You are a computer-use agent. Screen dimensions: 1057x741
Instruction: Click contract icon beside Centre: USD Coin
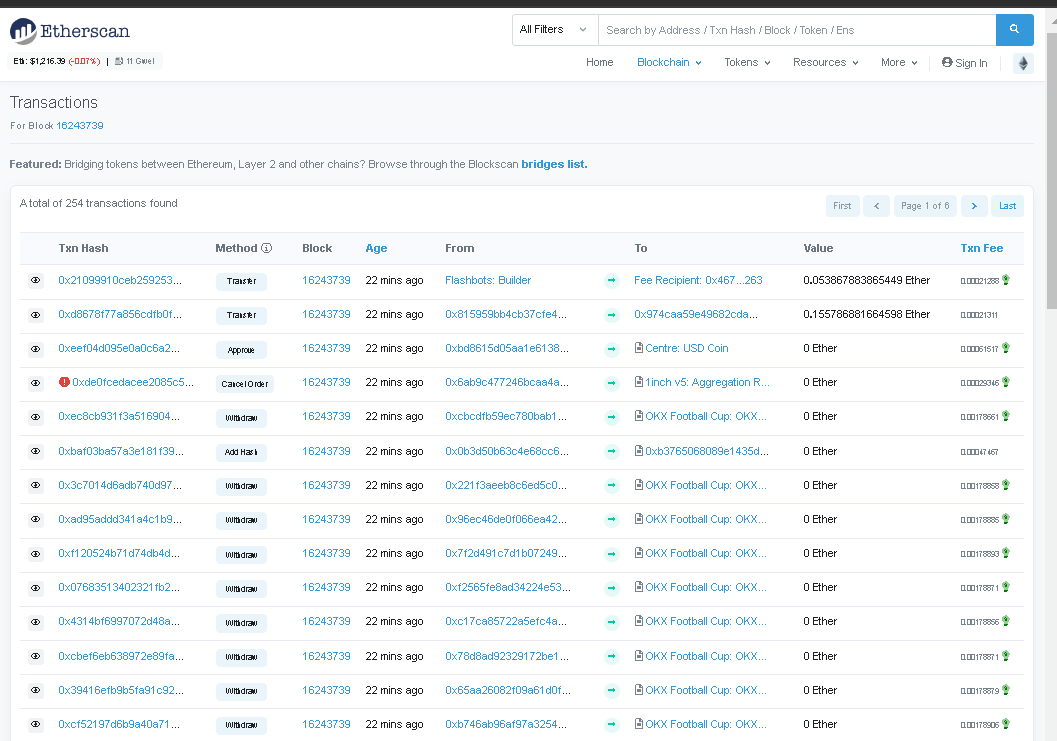pos(638,348)
